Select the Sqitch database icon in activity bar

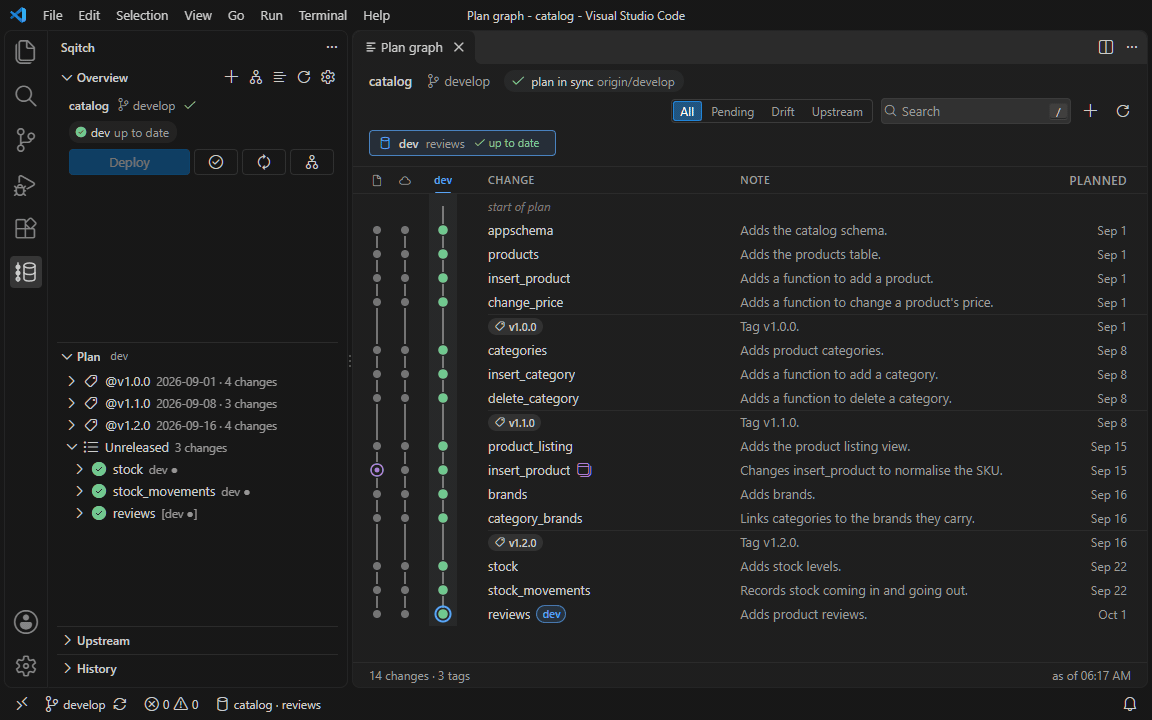[26, 272]
